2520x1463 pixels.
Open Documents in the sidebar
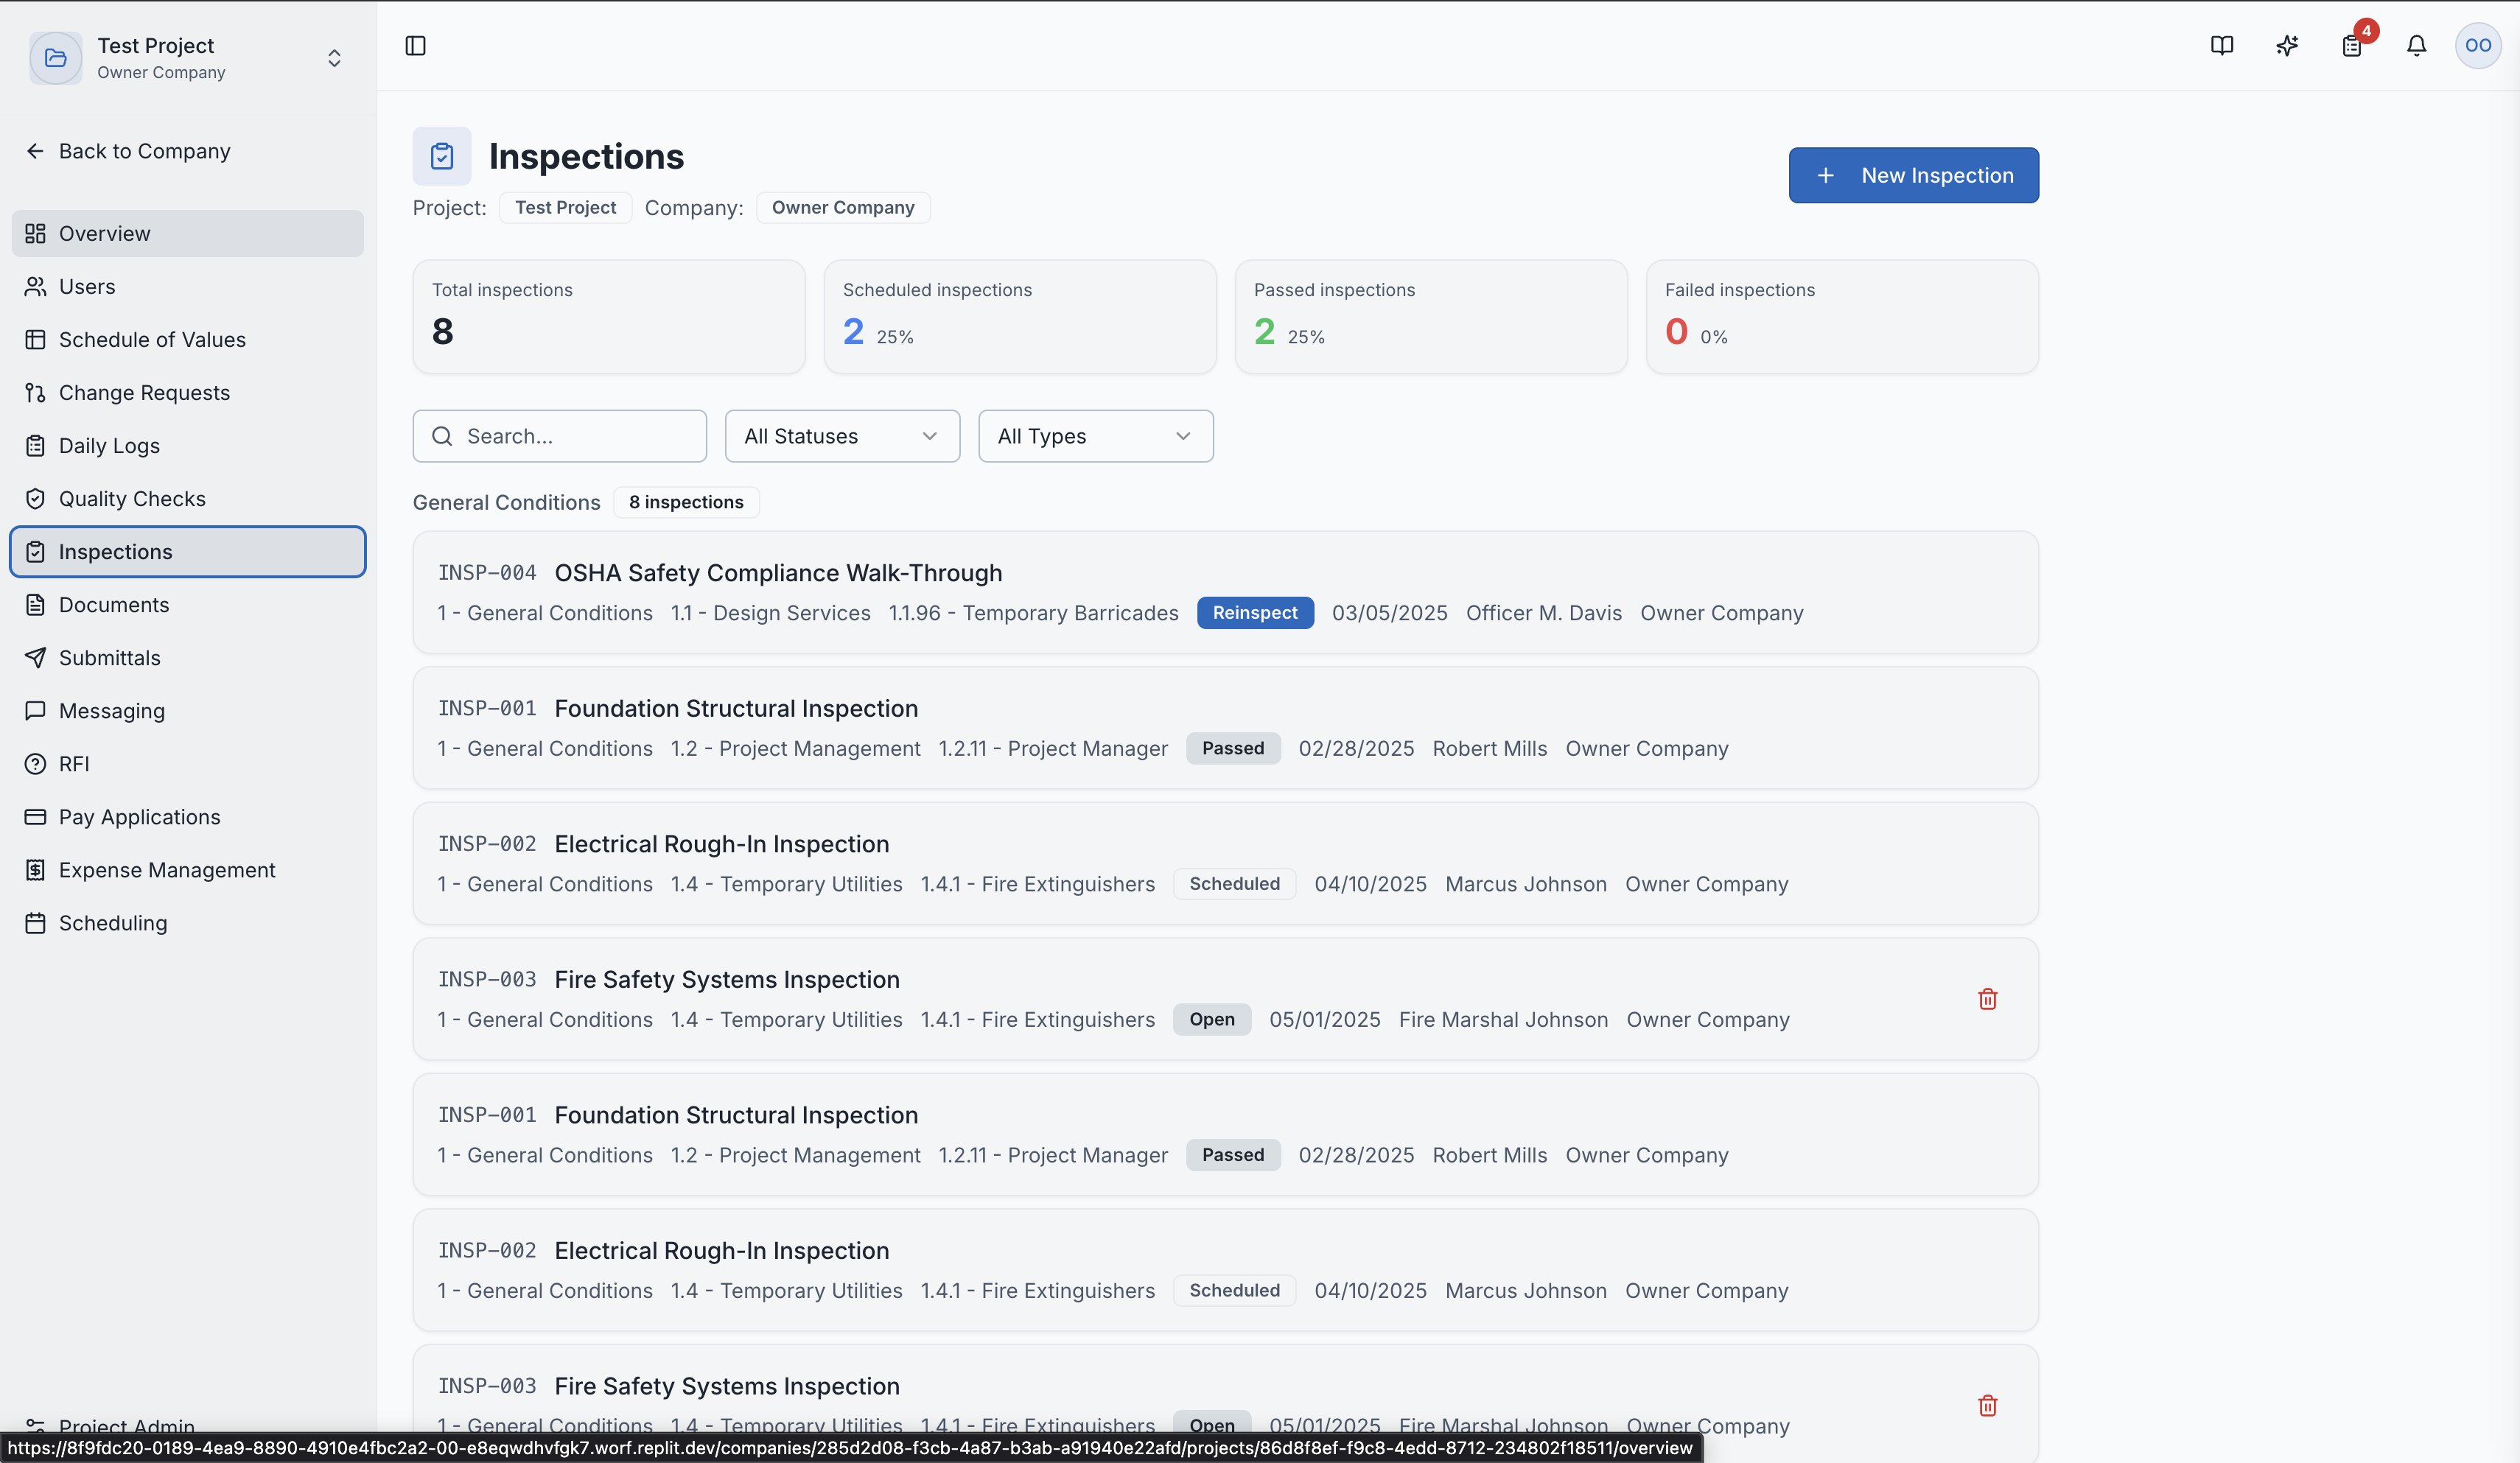point(188,604)
